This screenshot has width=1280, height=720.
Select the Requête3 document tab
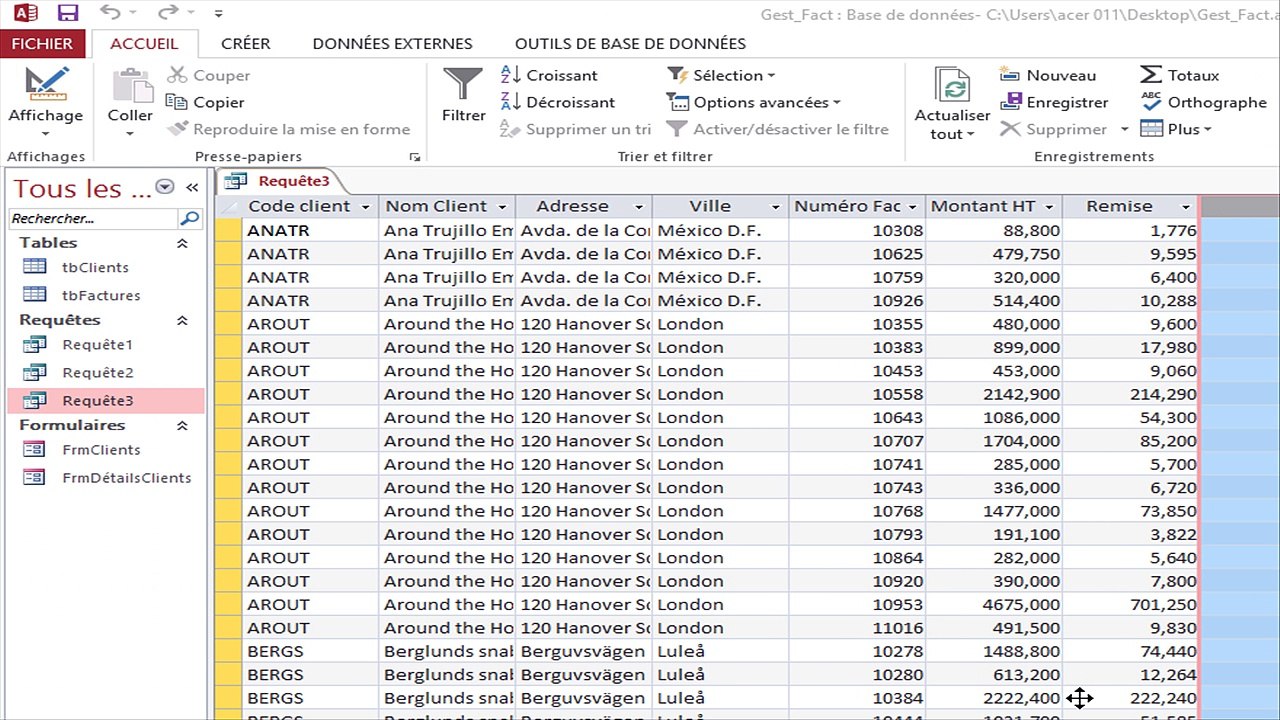tap(280, 181)
